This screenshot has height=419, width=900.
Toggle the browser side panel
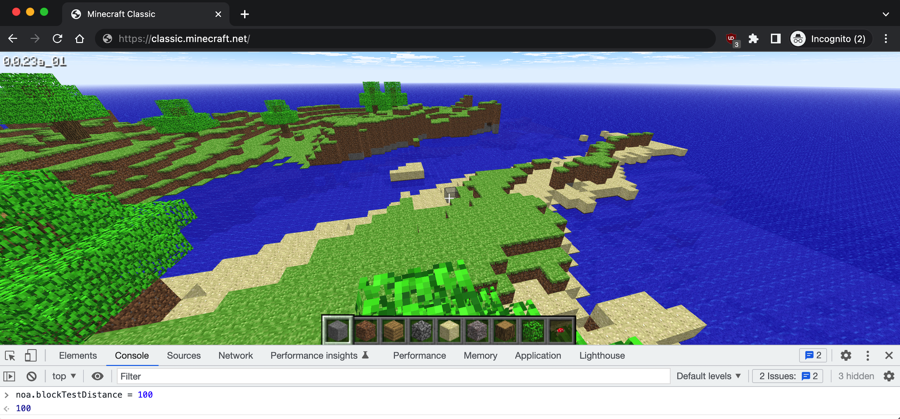(x=775, y=38)
